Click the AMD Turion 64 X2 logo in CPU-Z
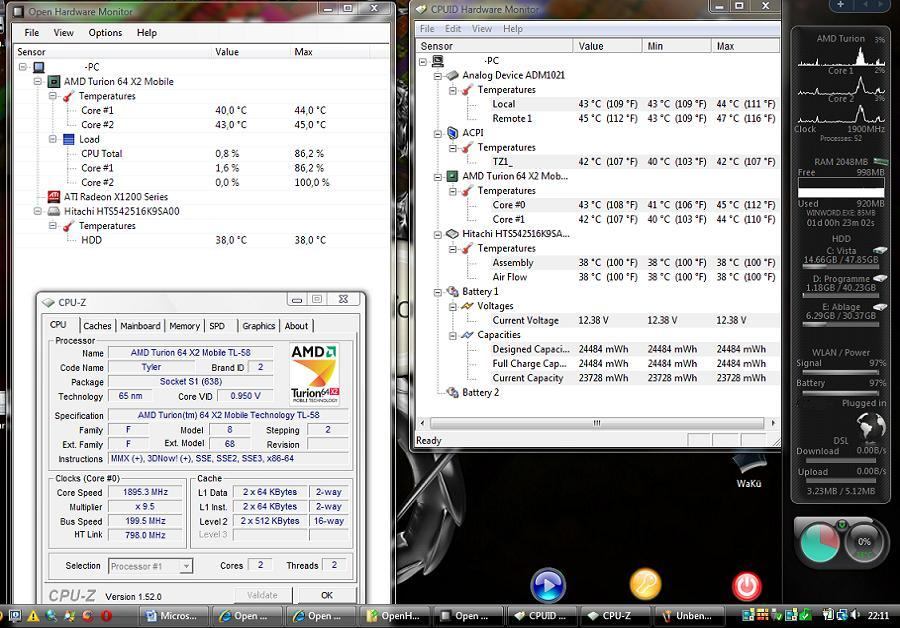This screenshot has width=900, height=628. (x=314, y=373)
